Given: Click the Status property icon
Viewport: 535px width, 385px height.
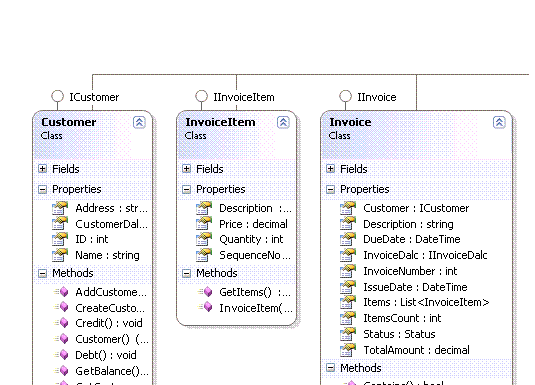Looking at the screenshot, I should pyautogui.click(x=348, y=334).
